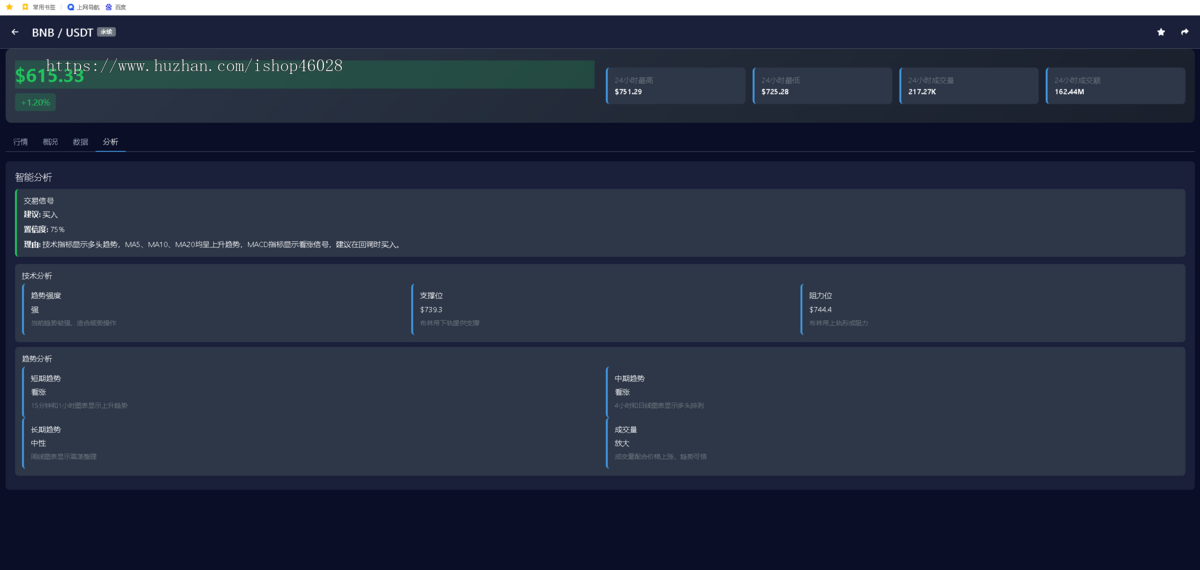Click the 理由 explanation text mentioning MACD
1200x570 pixels.
[x=211, y=244]
